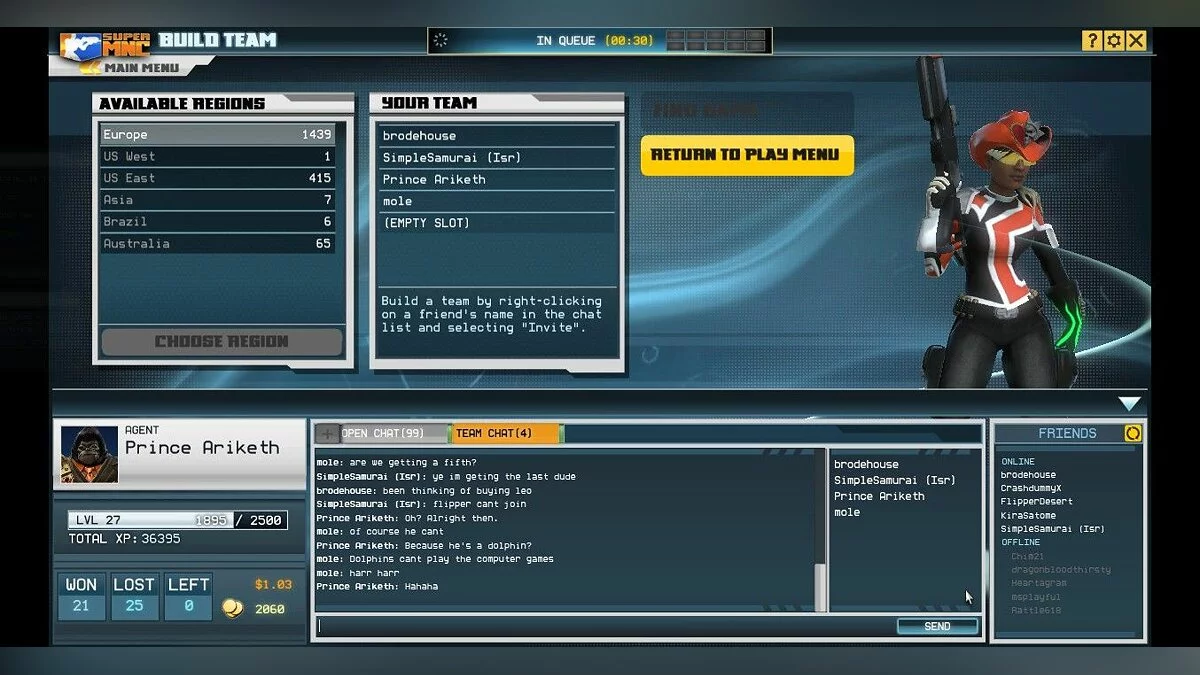Click offline friend dragonbloodthirsty
The height and width of the screenshot is (675, 1200).
click(x=1060, y=570)
